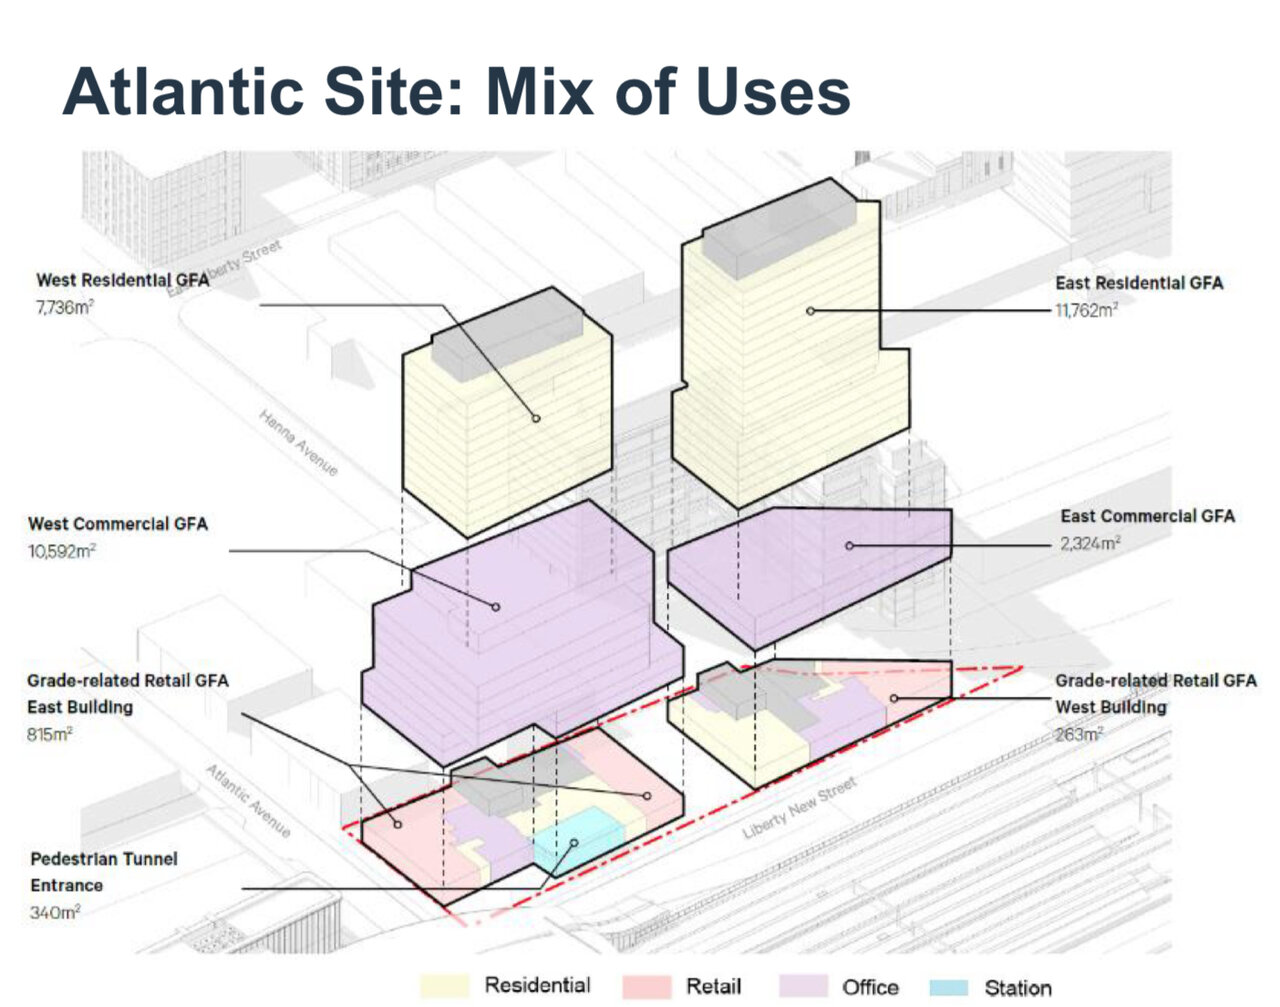Screen dimensions: 1280x1007
Task: Select the West Residential GFA label
Action: click(123, 280)
